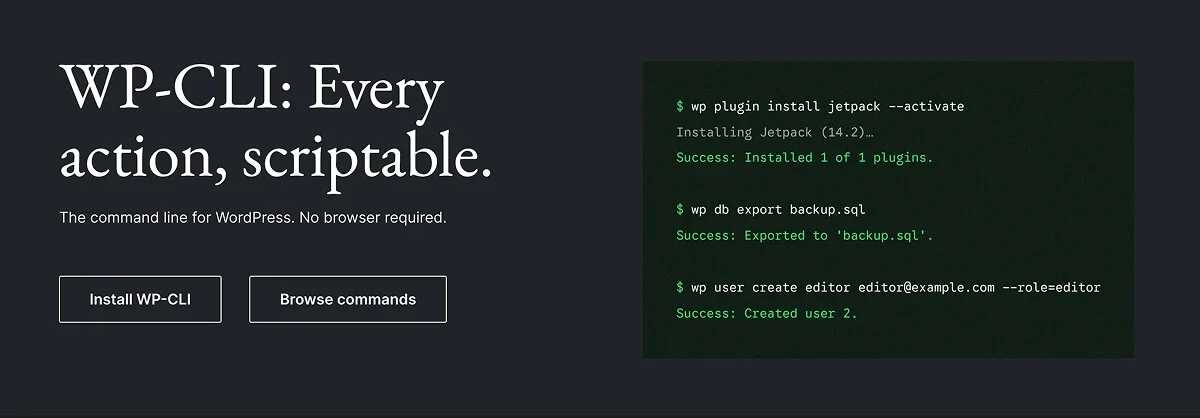The height and width of the screenshot is (418, 1200).
Task: Click the tagline "The command line for WordPress. No browser required."
Action: point(253,217)
